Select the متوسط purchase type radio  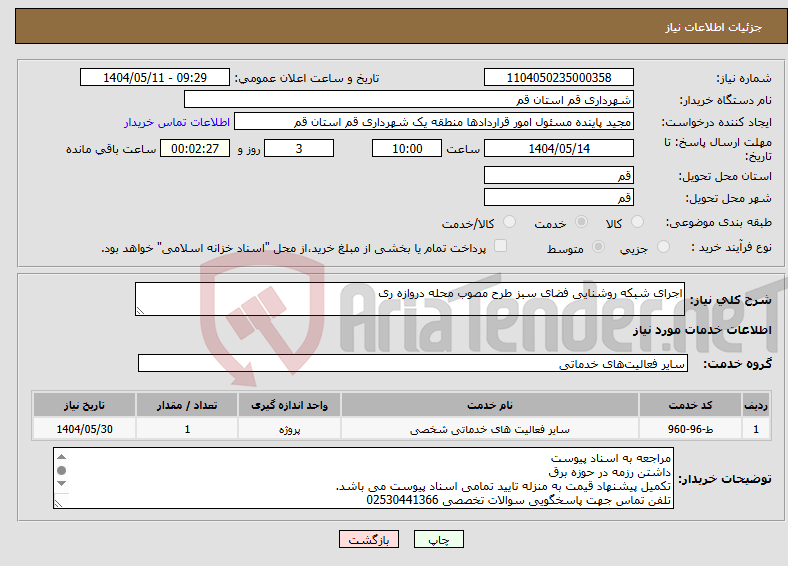(x=599, y=246)
